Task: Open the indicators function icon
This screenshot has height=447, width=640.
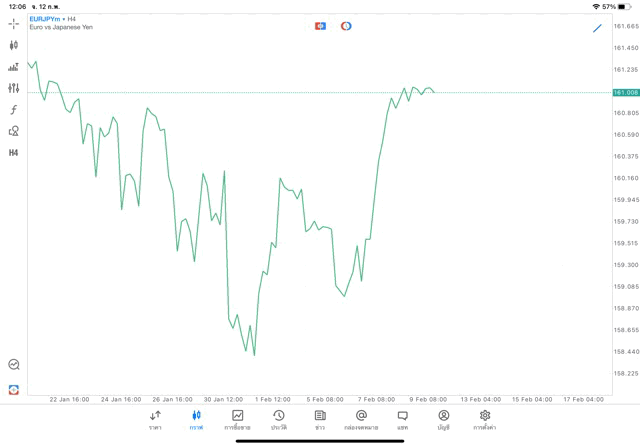Action: pyautogui.click(x=14, y=110)
